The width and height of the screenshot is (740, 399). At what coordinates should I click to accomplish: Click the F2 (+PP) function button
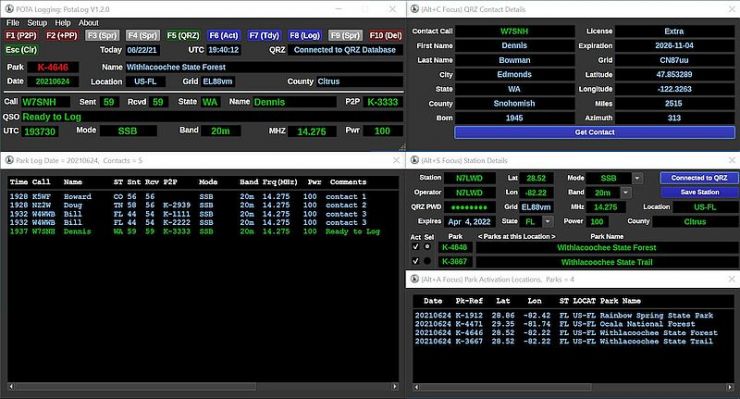62,35
